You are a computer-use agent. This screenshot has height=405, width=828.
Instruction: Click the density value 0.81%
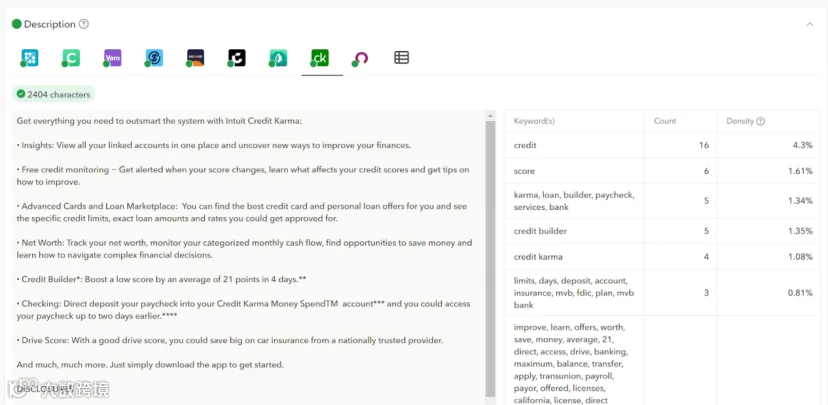click(x=801, y=293)
